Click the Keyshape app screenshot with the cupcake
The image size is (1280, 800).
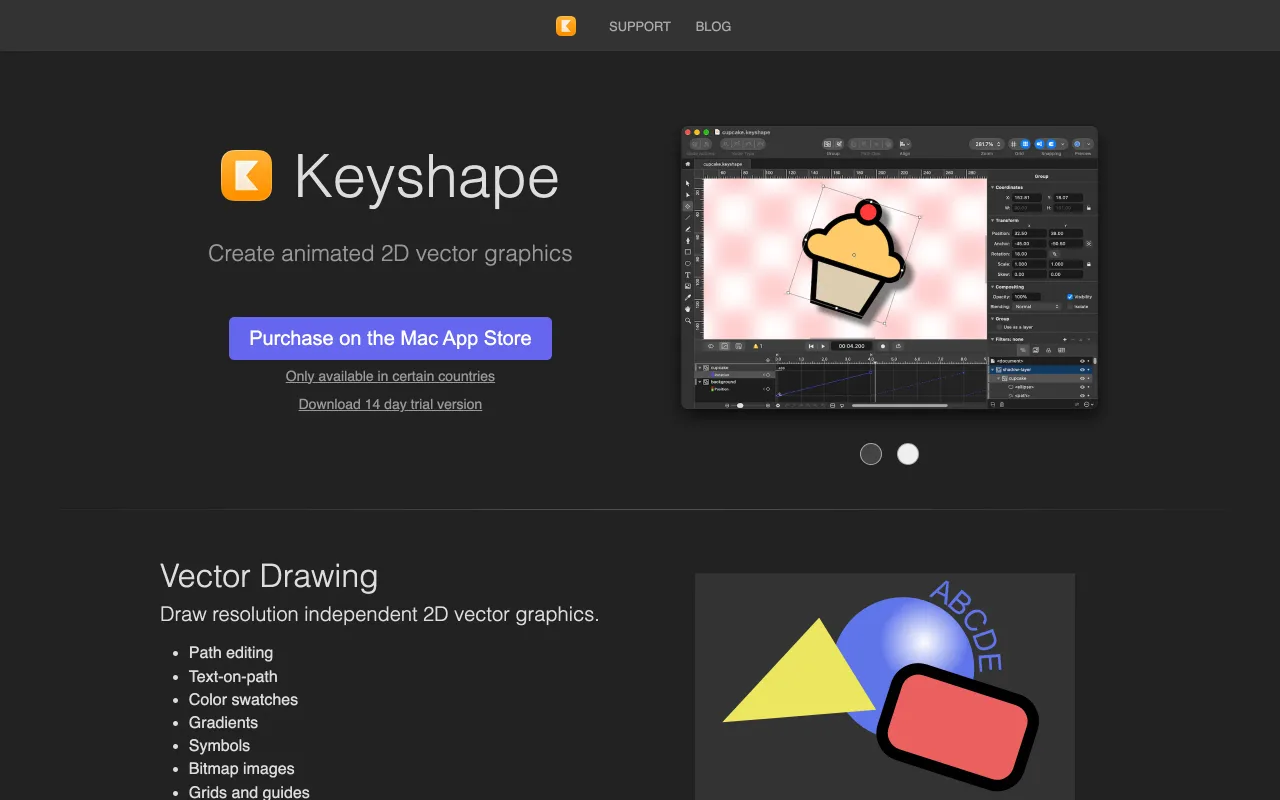pyautogui.click(x=889, y=267)
